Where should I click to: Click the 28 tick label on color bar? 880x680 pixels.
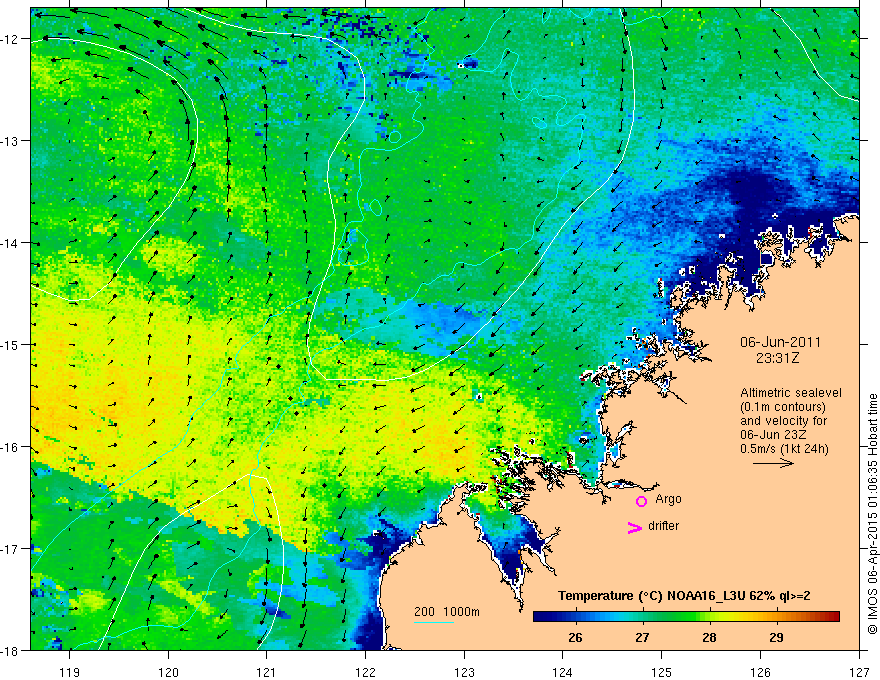click(x=709, y=637)
